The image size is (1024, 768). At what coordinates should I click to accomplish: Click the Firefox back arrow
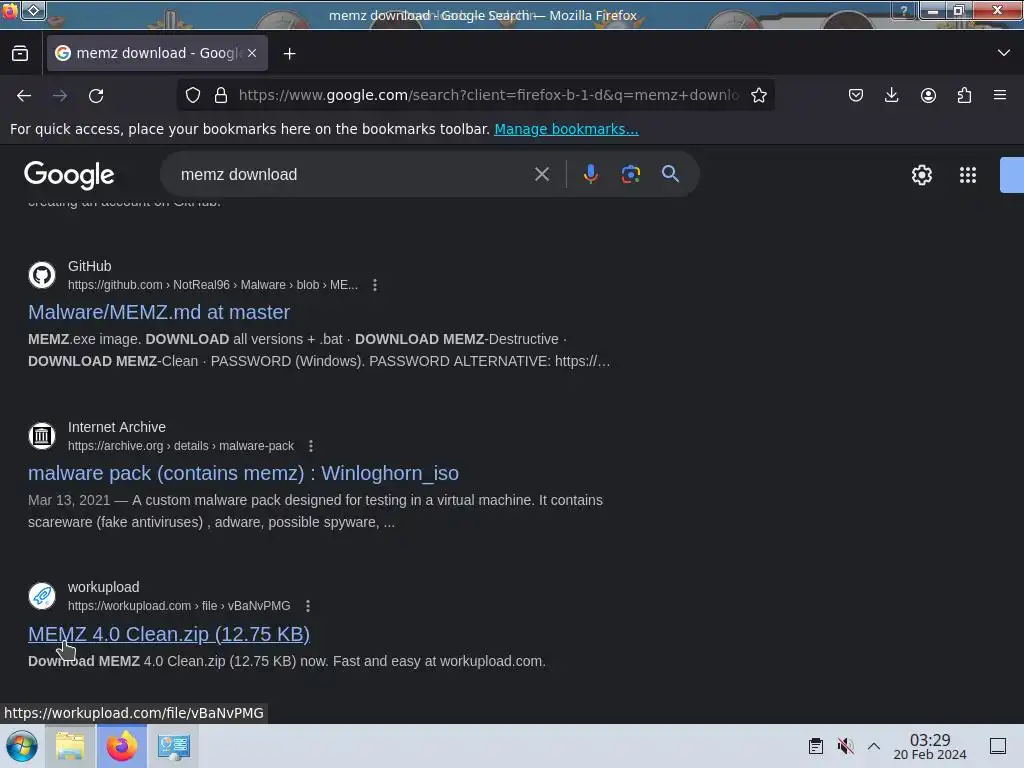pos(24,95)
